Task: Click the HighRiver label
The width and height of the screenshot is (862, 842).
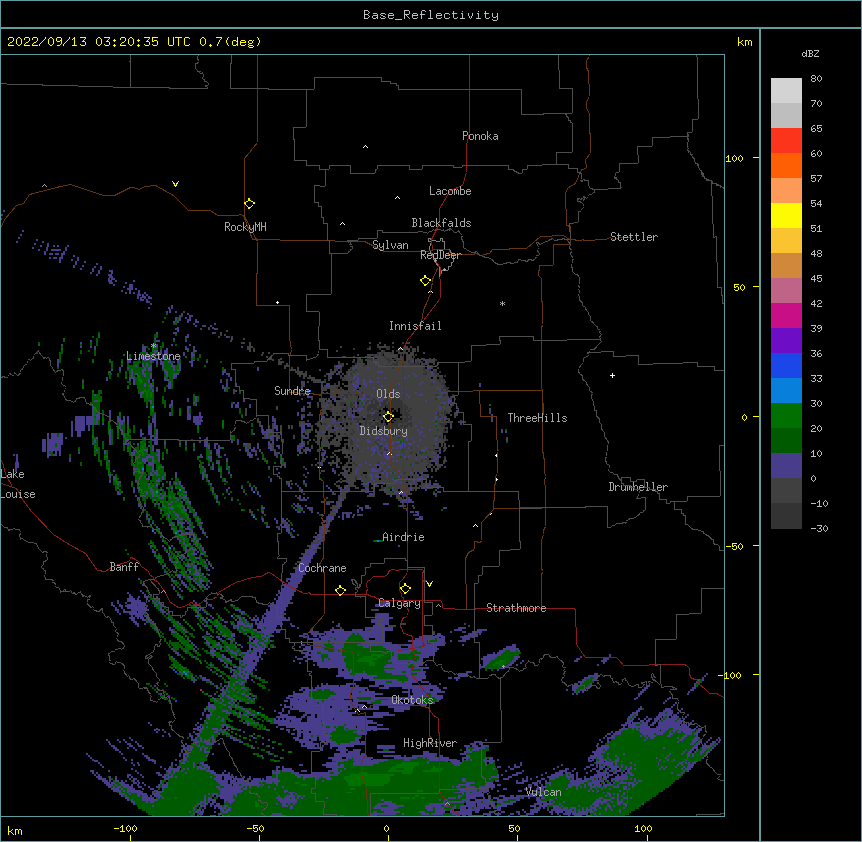Action: (430, 743)
